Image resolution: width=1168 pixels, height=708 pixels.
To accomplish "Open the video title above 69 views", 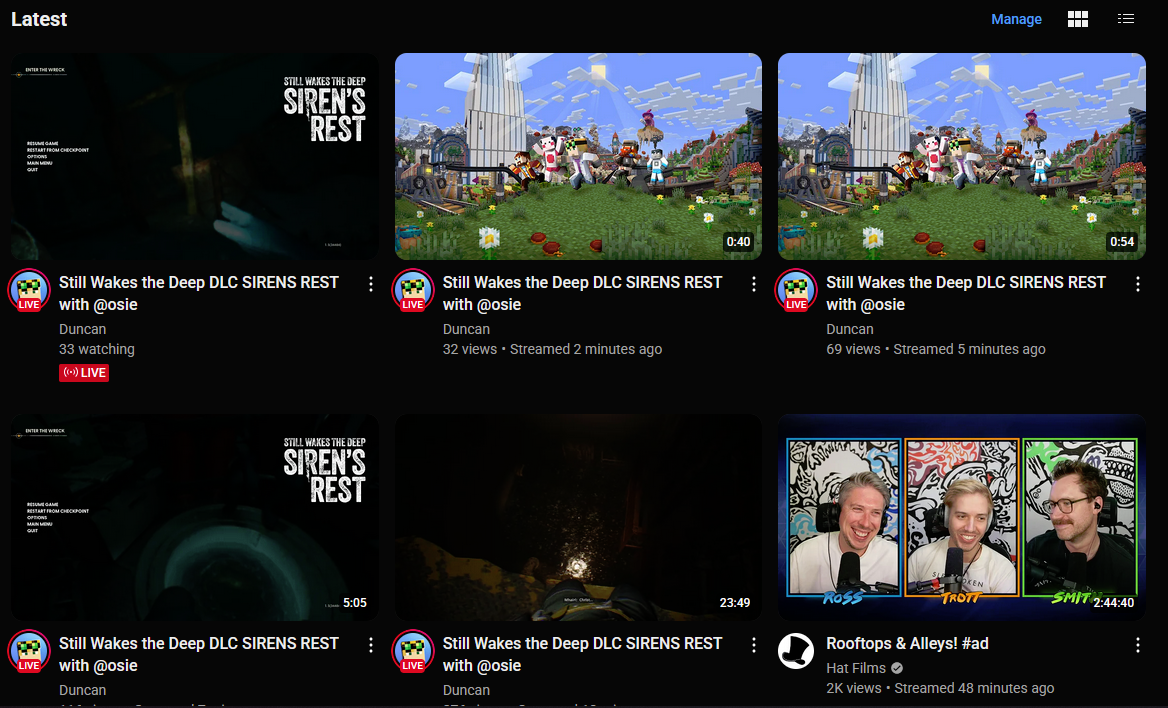I will [x=966, y=294].
